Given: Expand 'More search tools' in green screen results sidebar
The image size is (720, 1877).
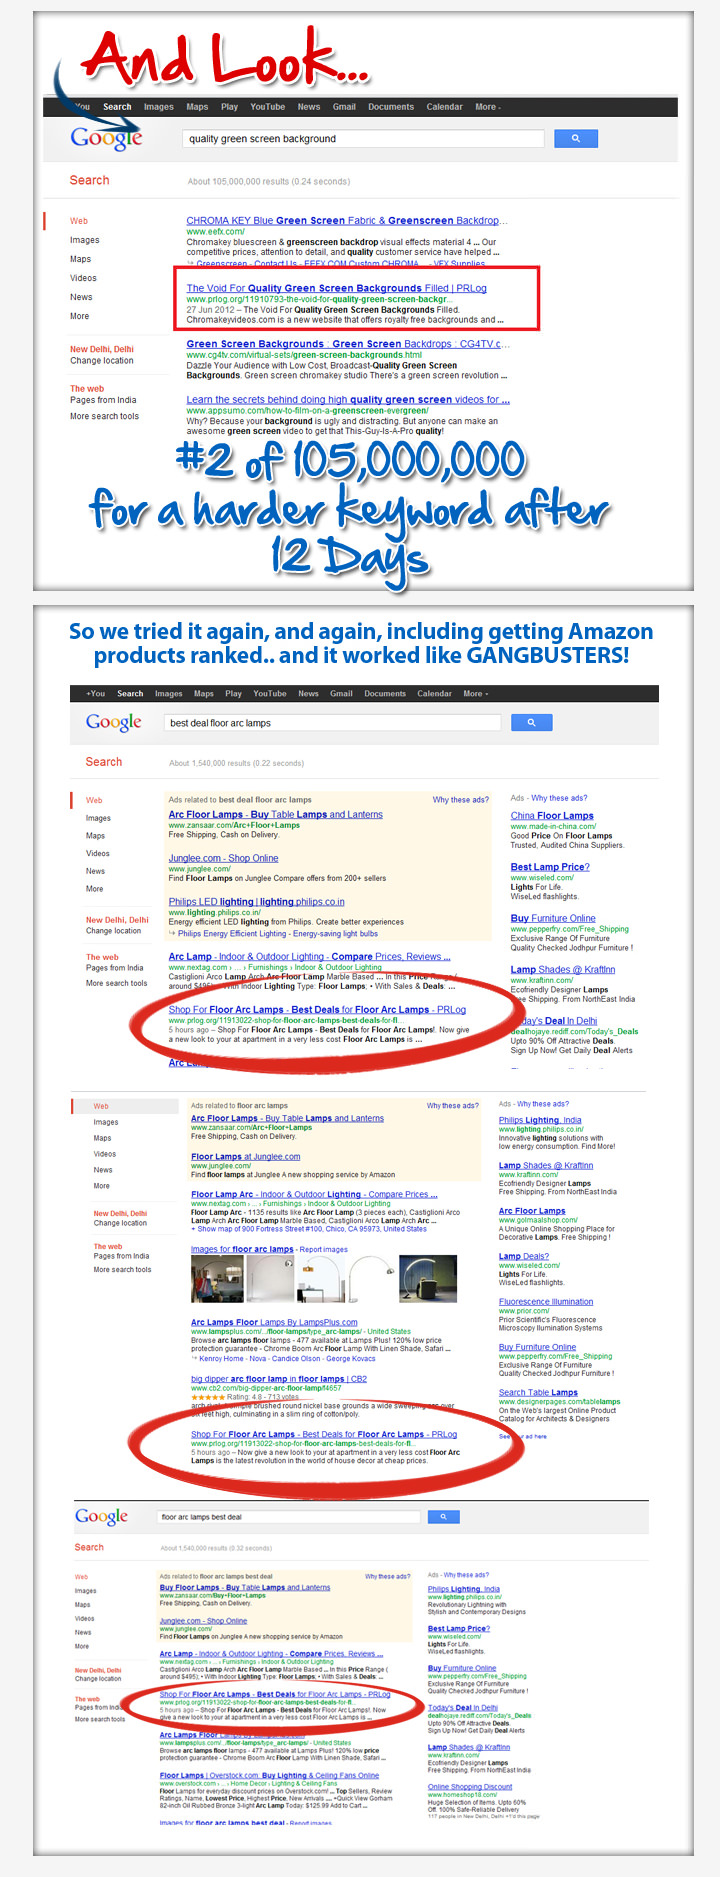Looking at the screenshot, I should pyautogui.click(x=104, y=416).
